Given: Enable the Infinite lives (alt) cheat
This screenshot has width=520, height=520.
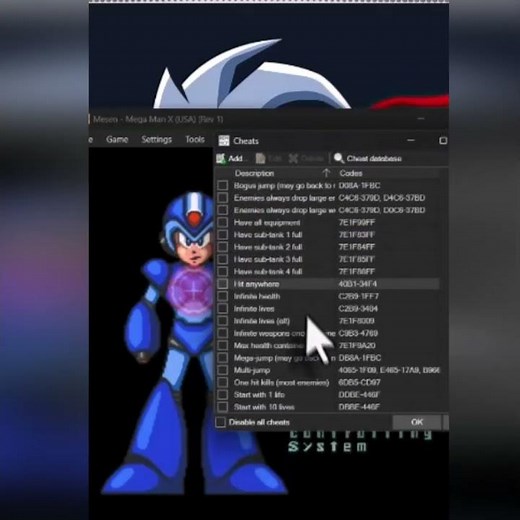Looking at the screenshot, I should (223, 321).
